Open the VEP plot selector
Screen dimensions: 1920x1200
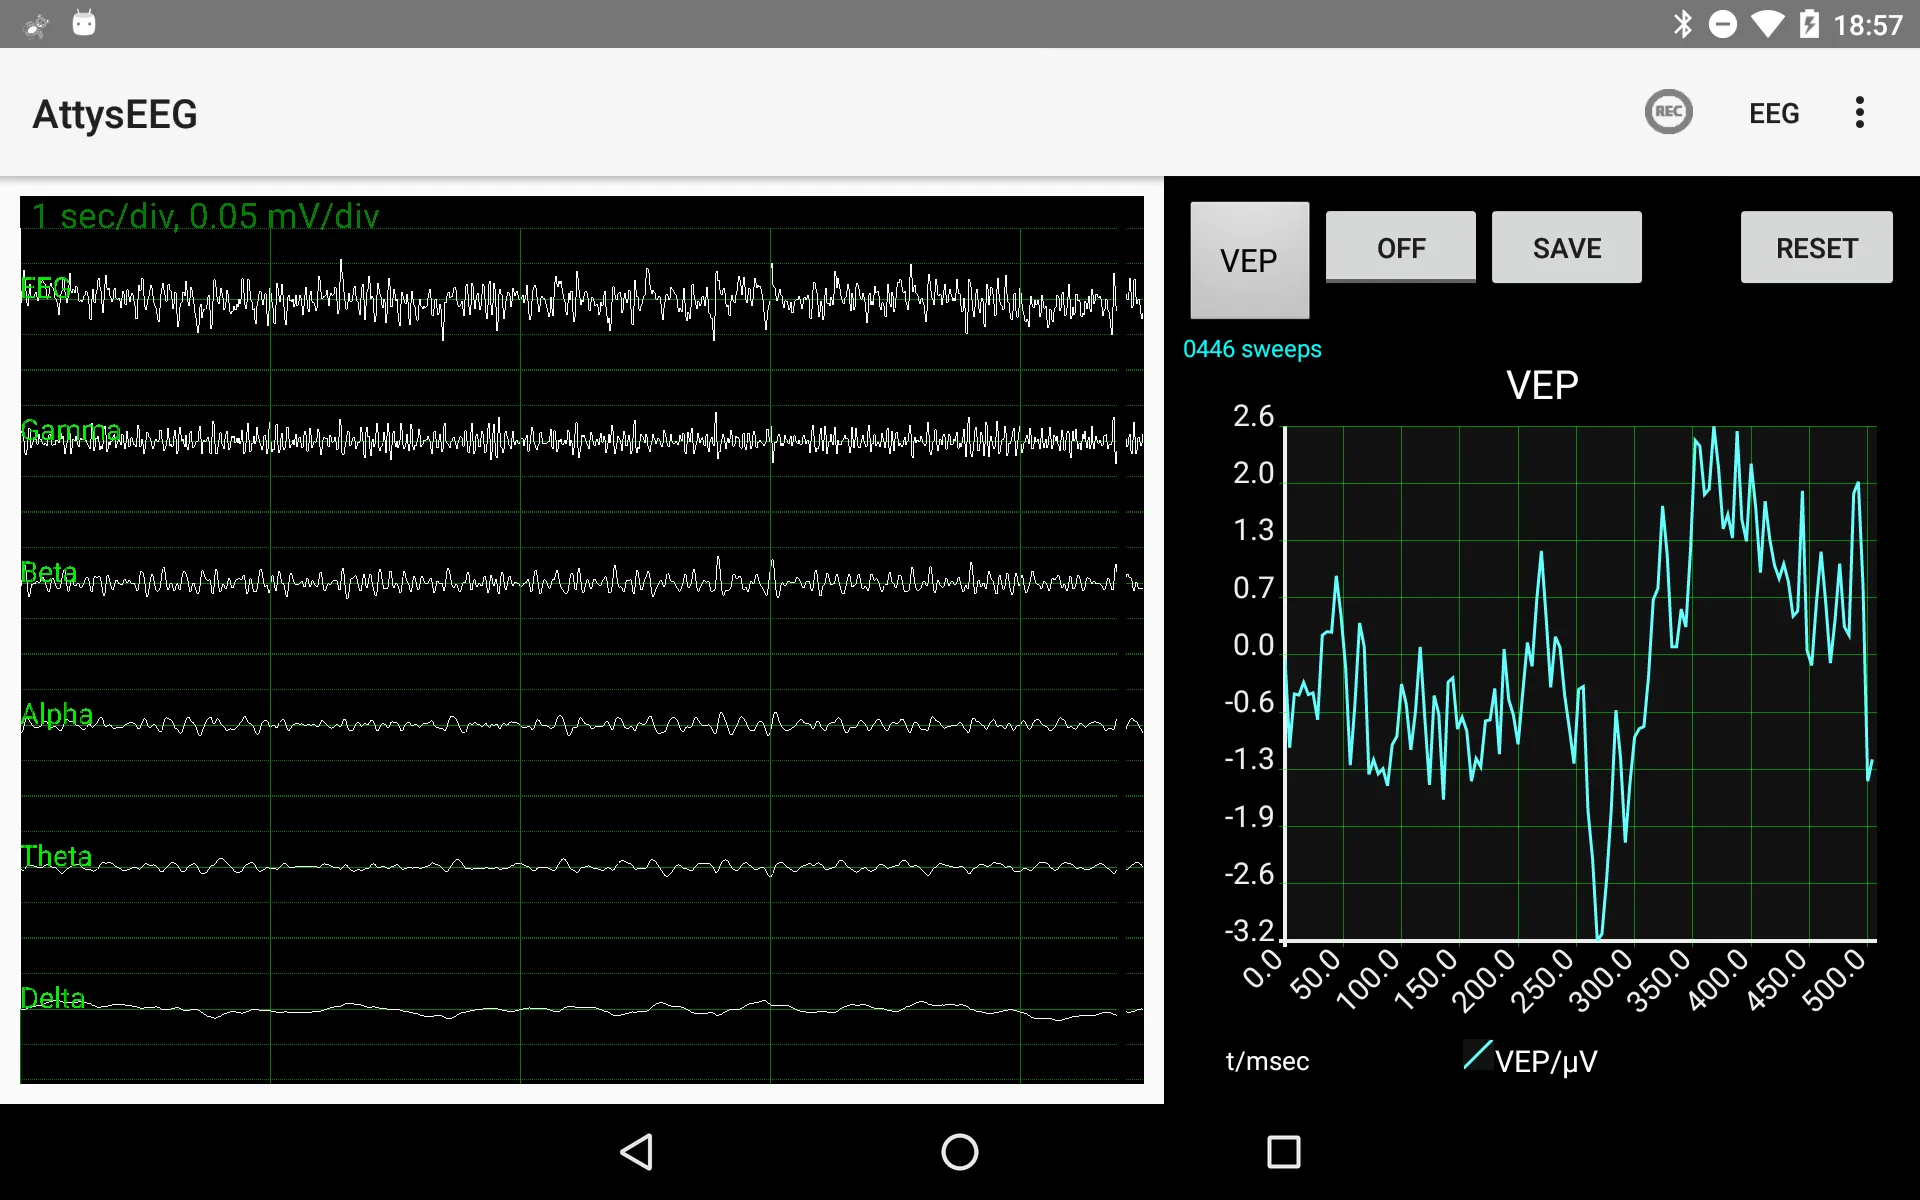pyautogui.click(x=1249, y=260)
